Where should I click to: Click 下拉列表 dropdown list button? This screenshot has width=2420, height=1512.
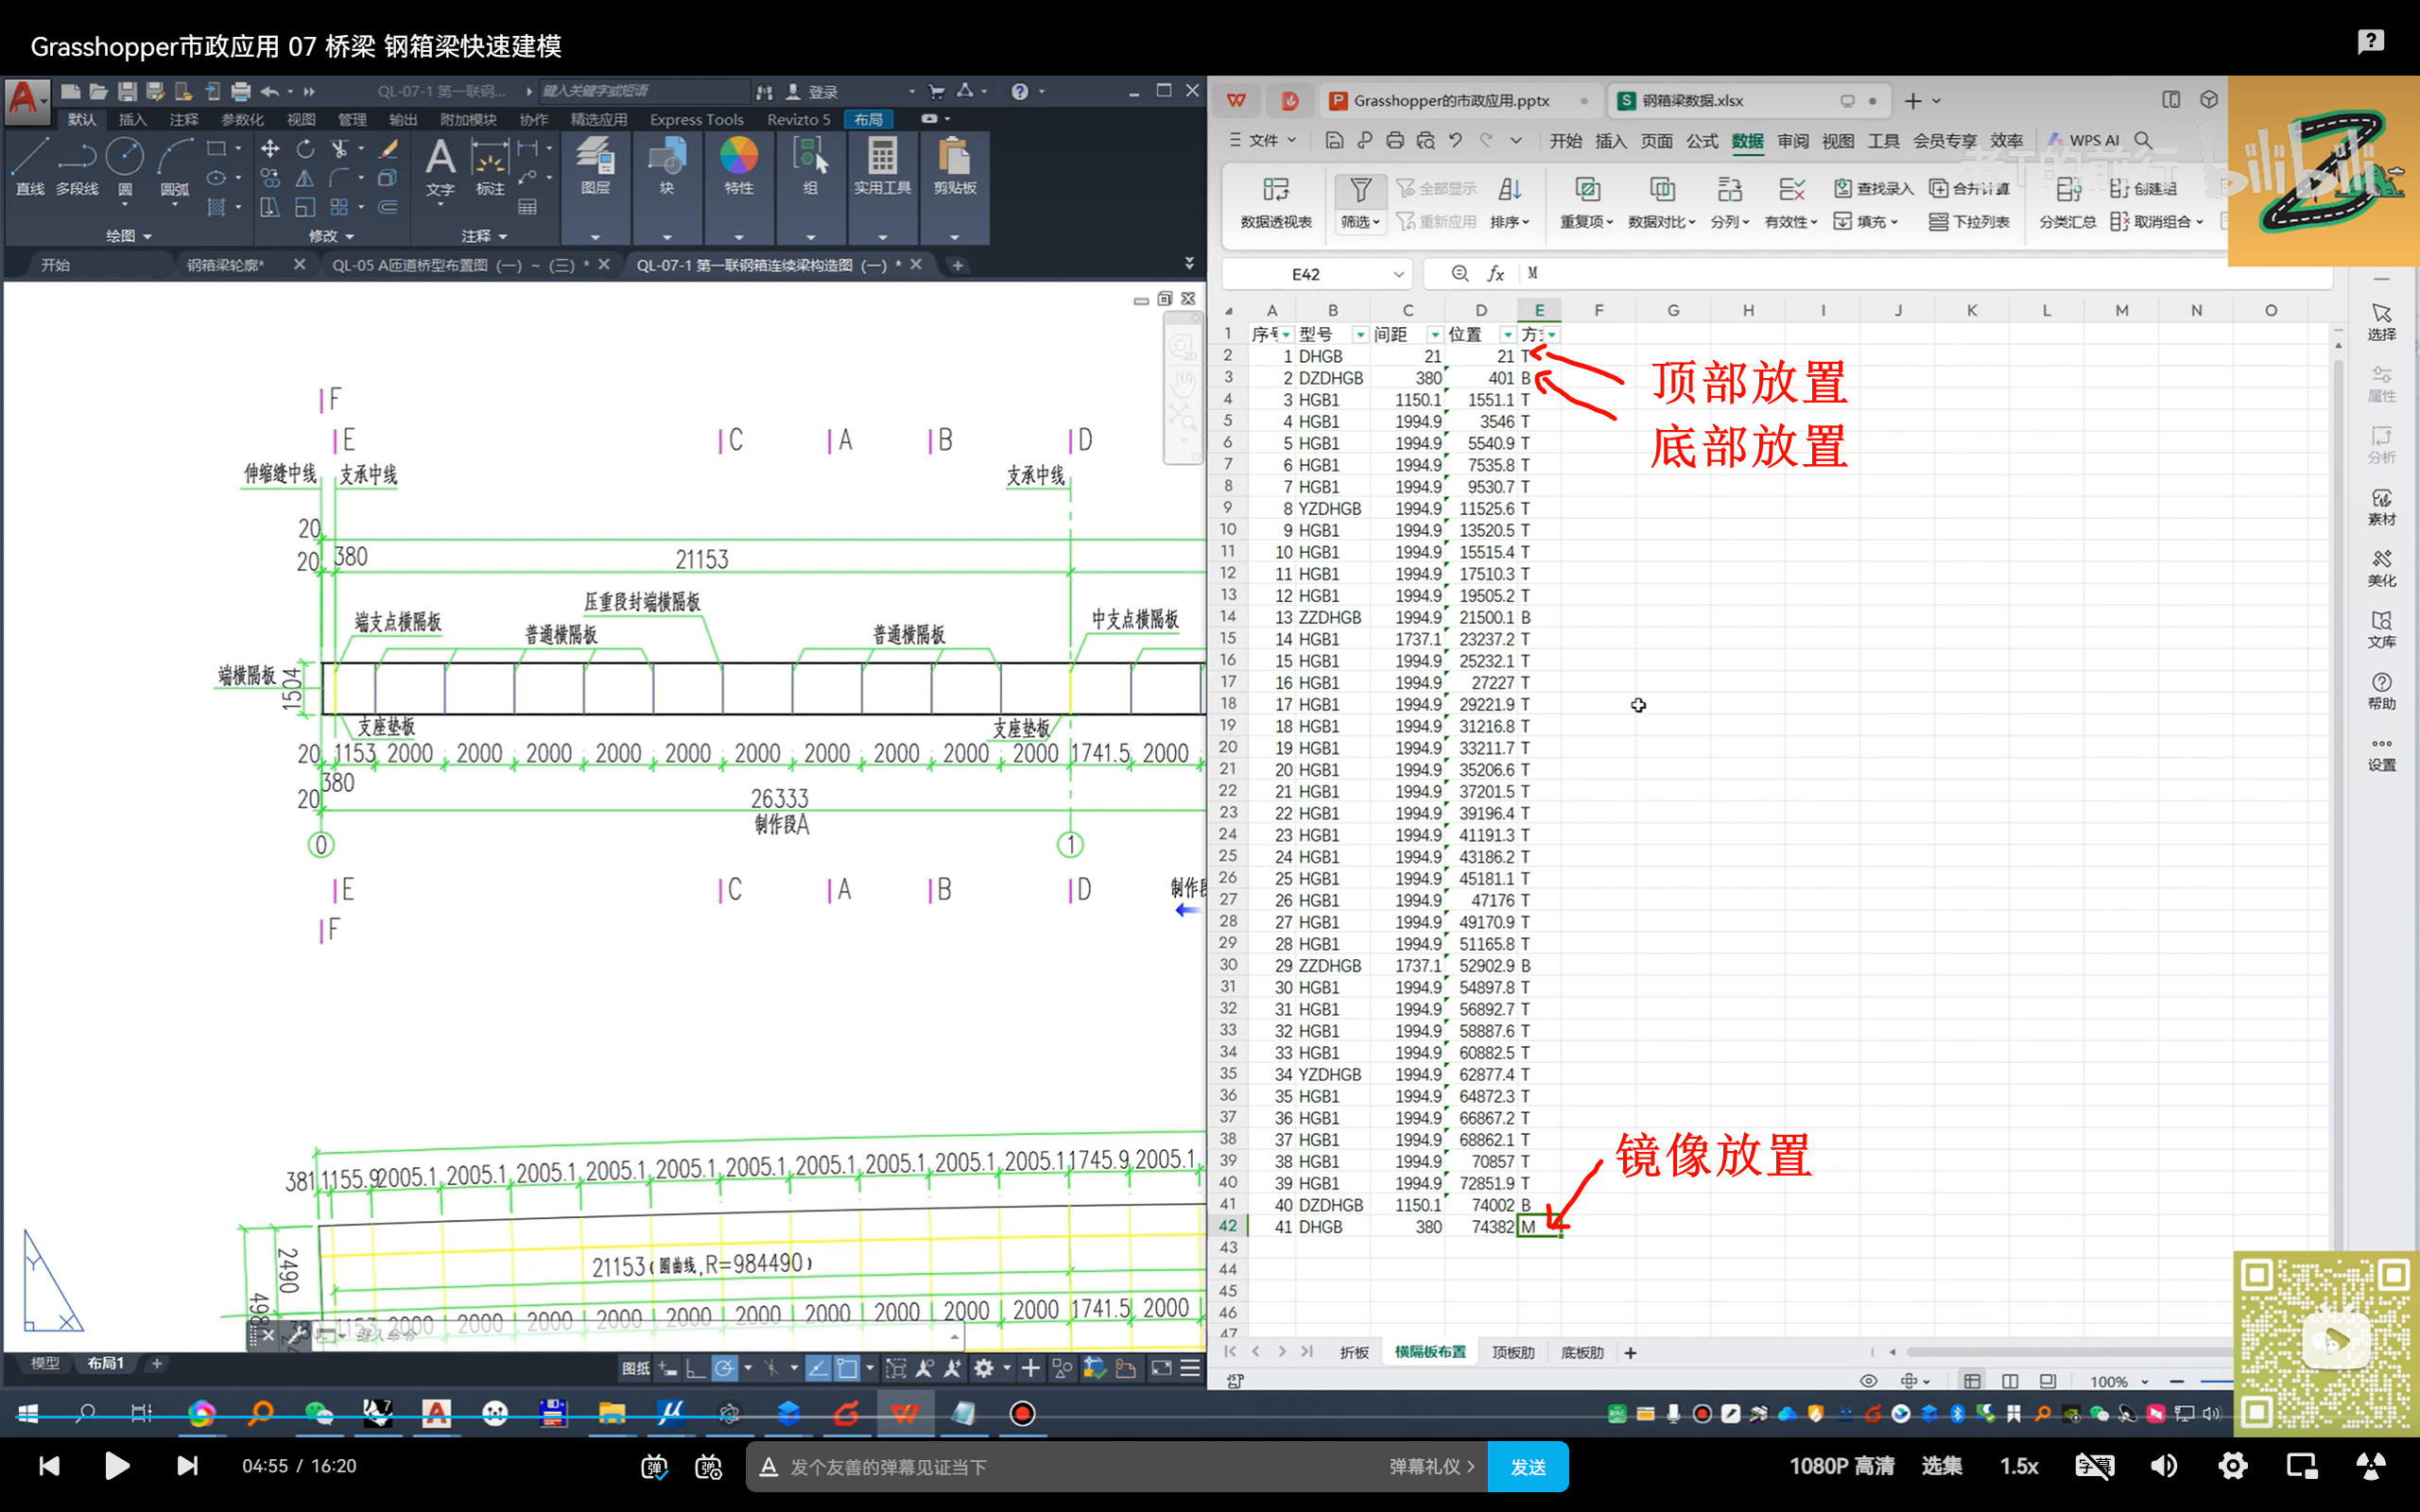(x=1968, y=222)
